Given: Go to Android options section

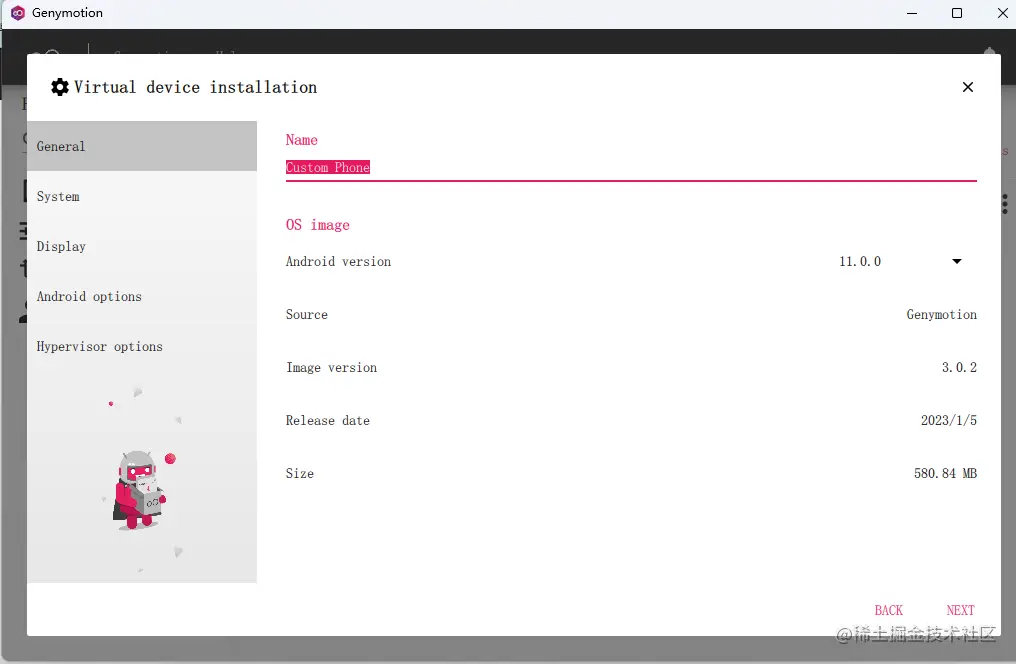Looking at the screenshot, I should point(142,296).
